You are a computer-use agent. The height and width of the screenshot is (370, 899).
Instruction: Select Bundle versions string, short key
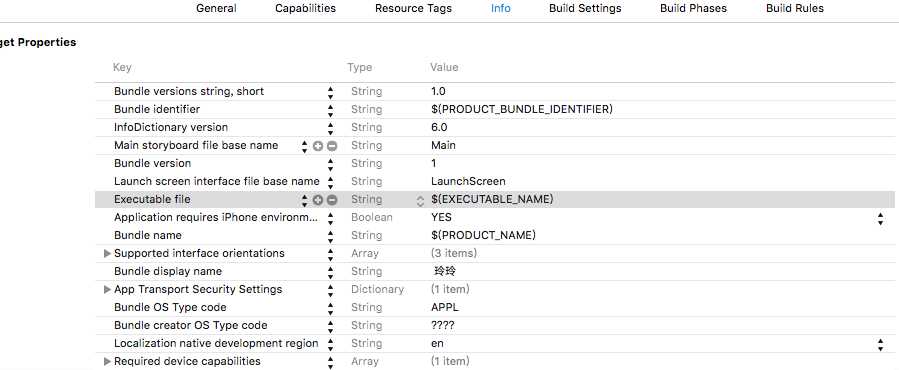tap(189, 91)
